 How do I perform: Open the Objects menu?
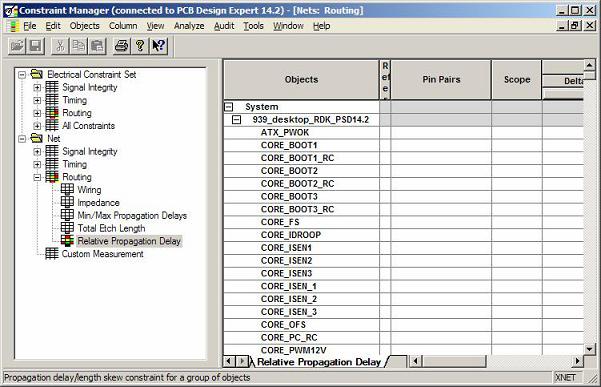84,26
